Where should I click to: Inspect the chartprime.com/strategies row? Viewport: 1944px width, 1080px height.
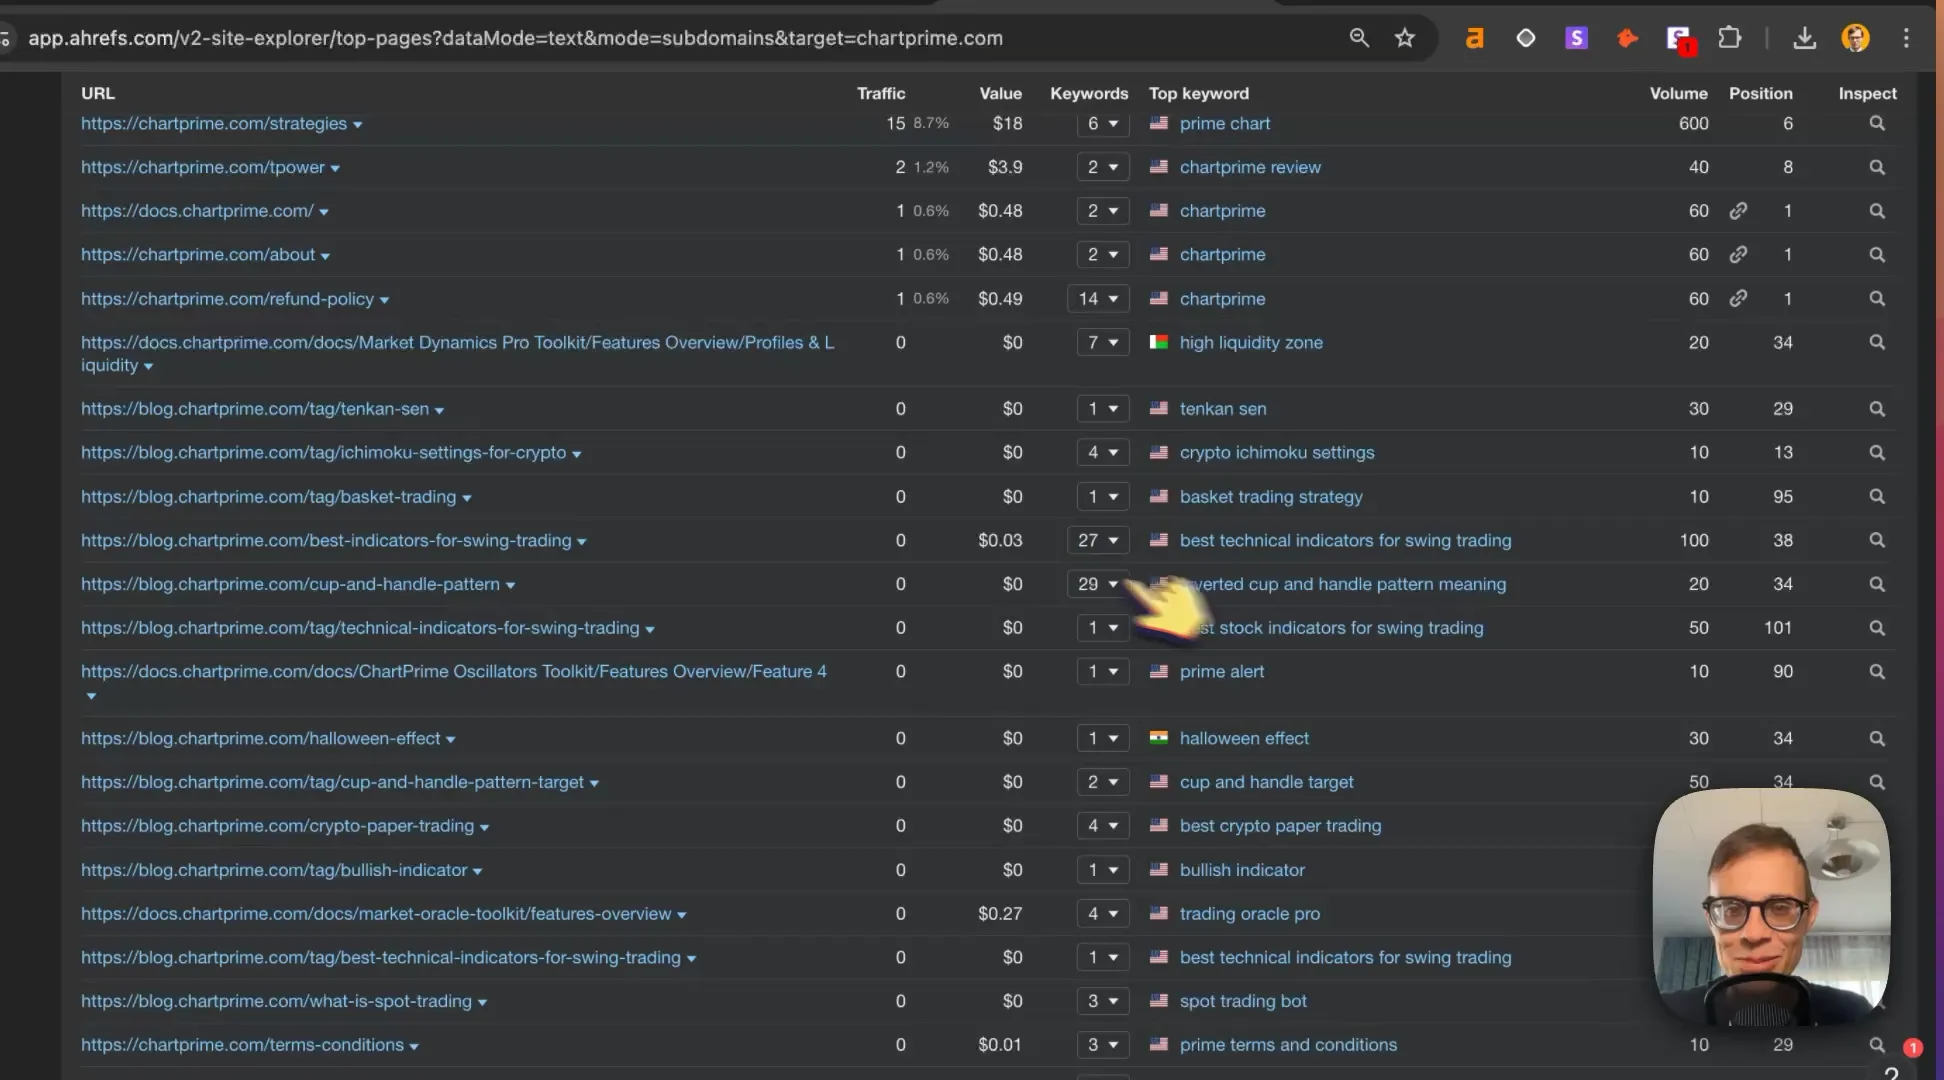pyautogui.click(x=1877, y=123)
